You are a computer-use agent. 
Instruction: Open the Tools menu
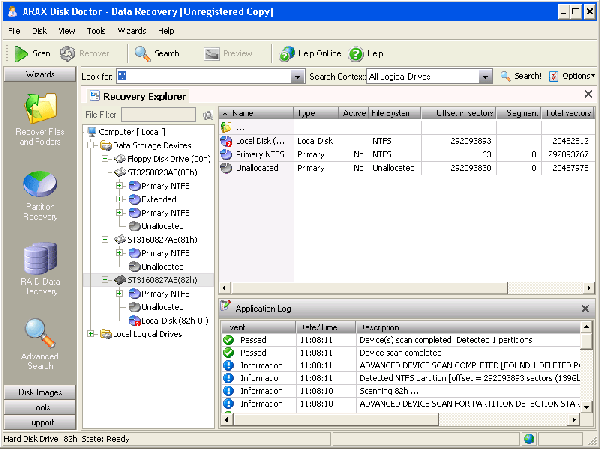tap(96, 31)
